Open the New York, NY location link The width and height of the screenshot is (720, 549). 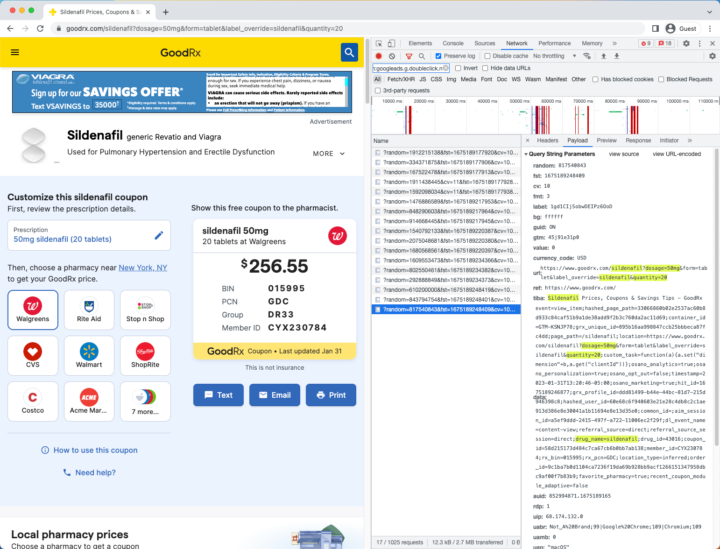pyautogui.click(x=143, y=268)
